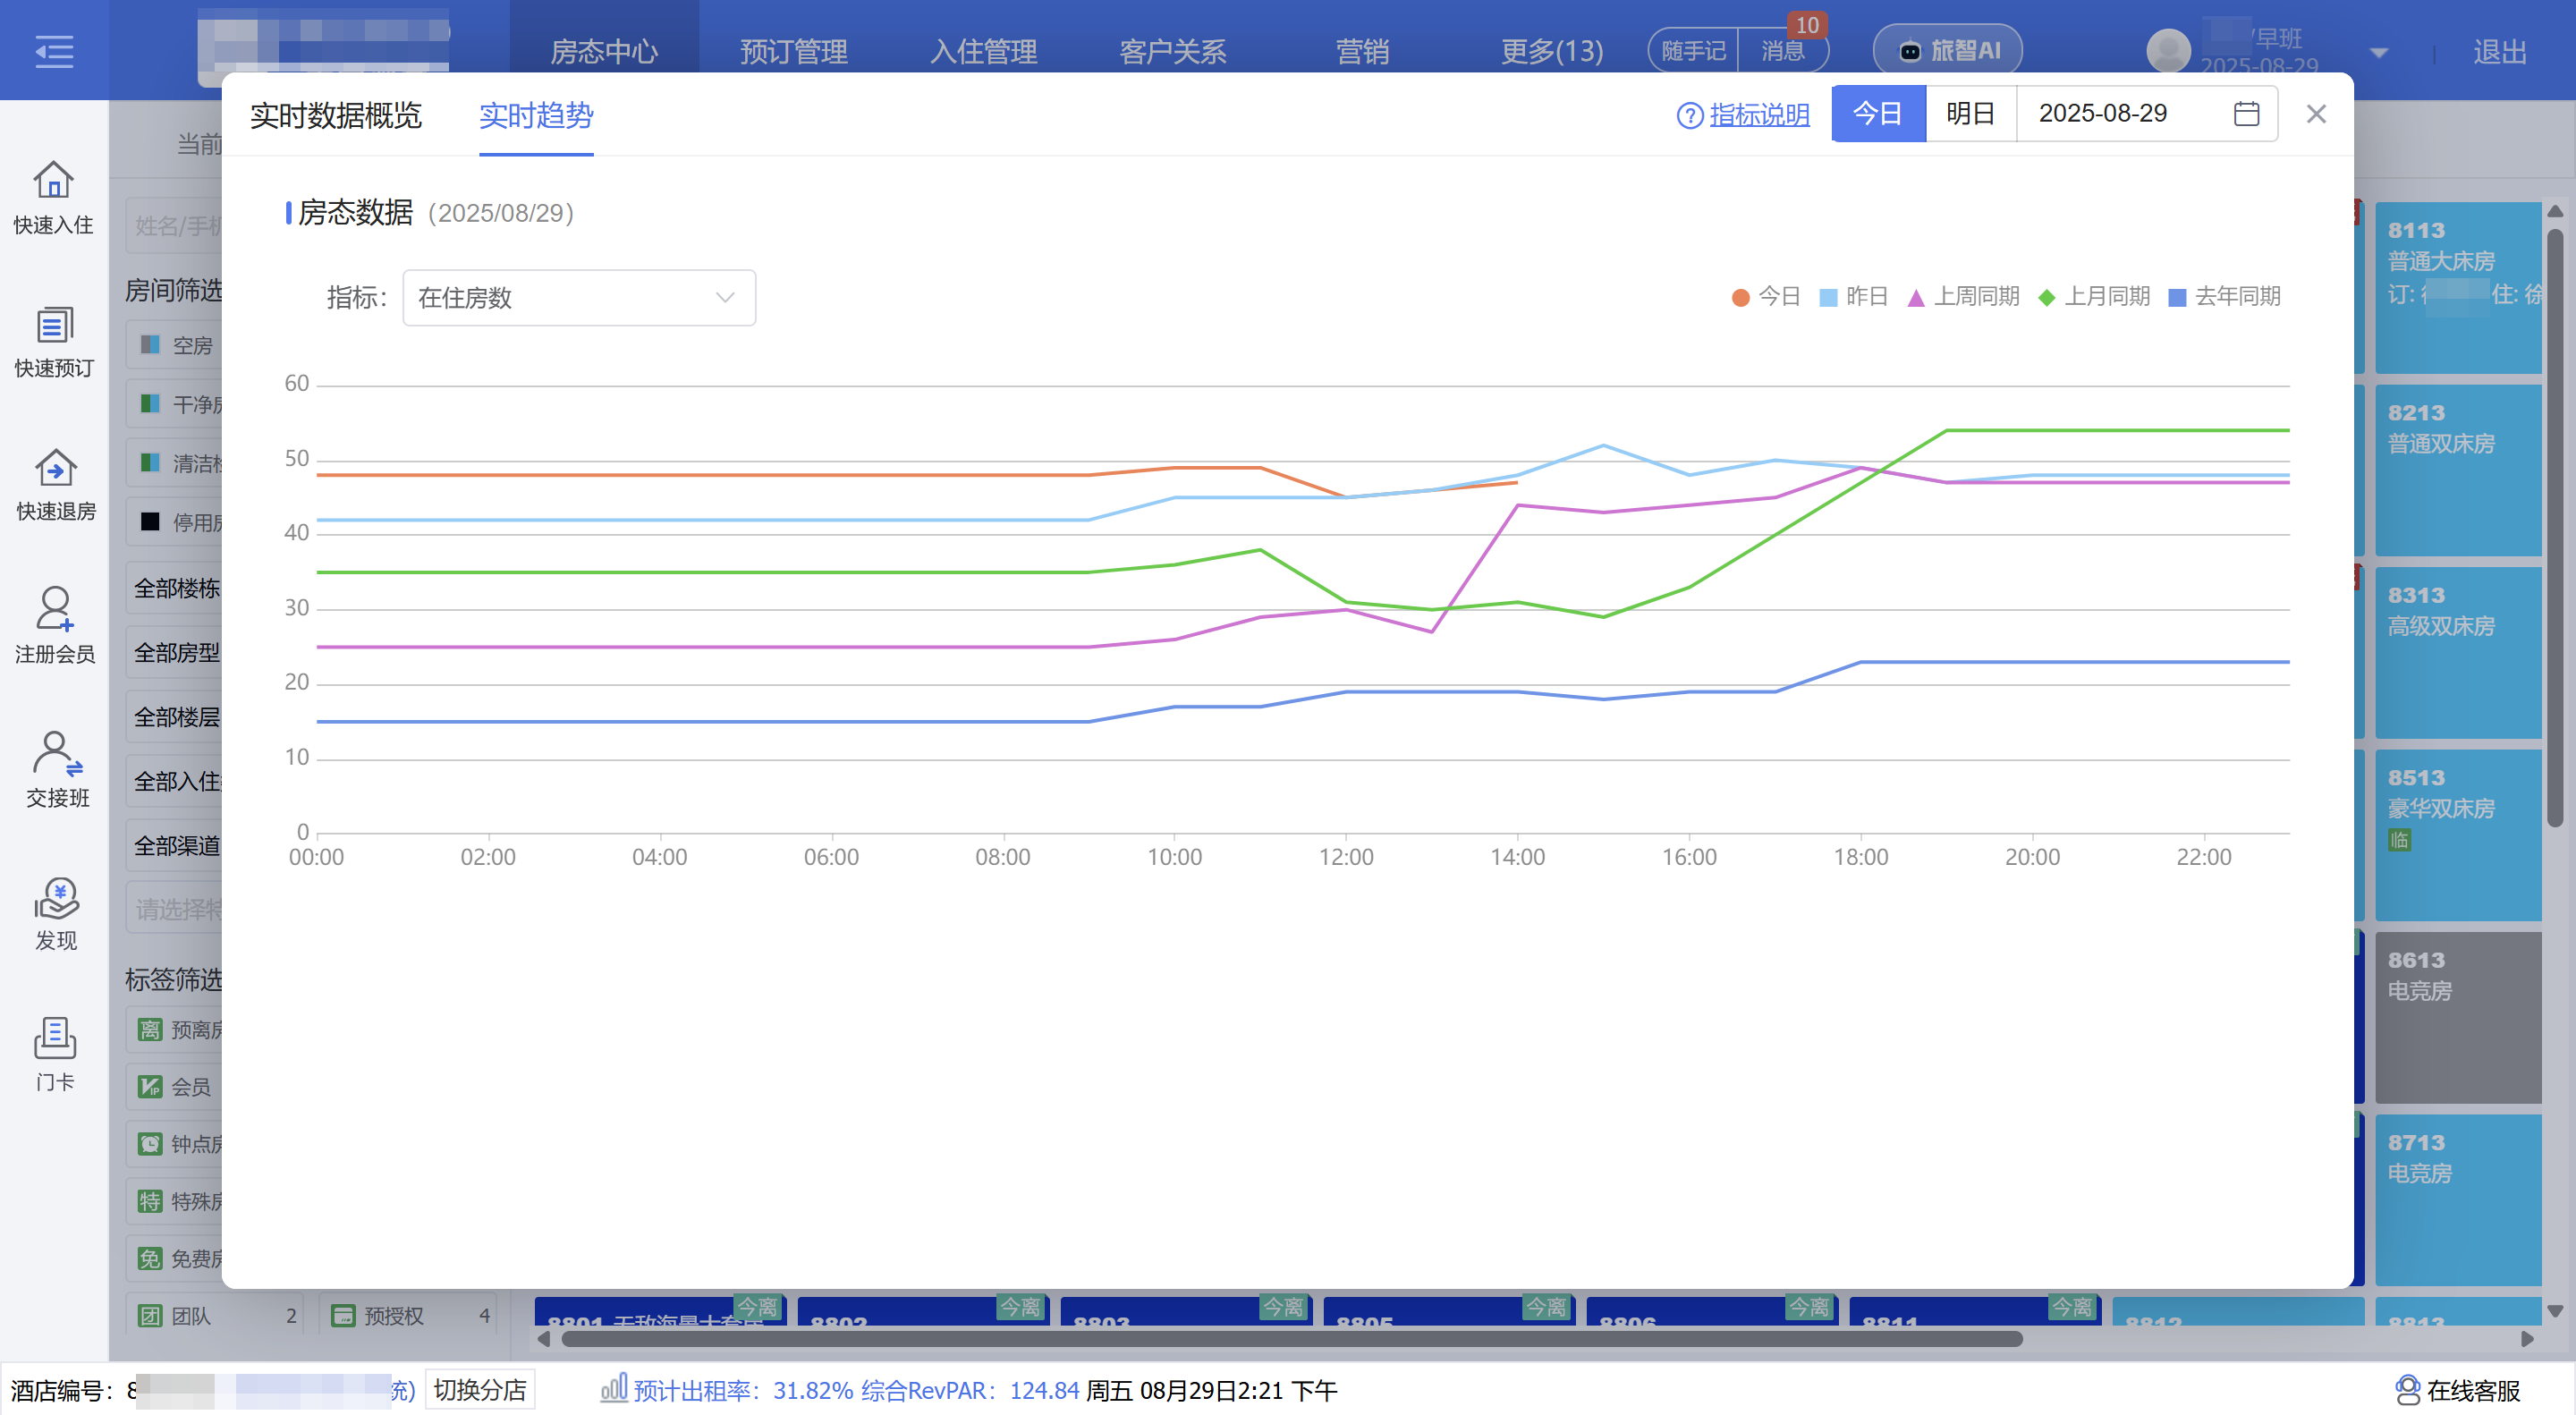Open 快速退房 quick checkout icon
Viewport: 2576px width, 1415px height.
tap(55, 485)
